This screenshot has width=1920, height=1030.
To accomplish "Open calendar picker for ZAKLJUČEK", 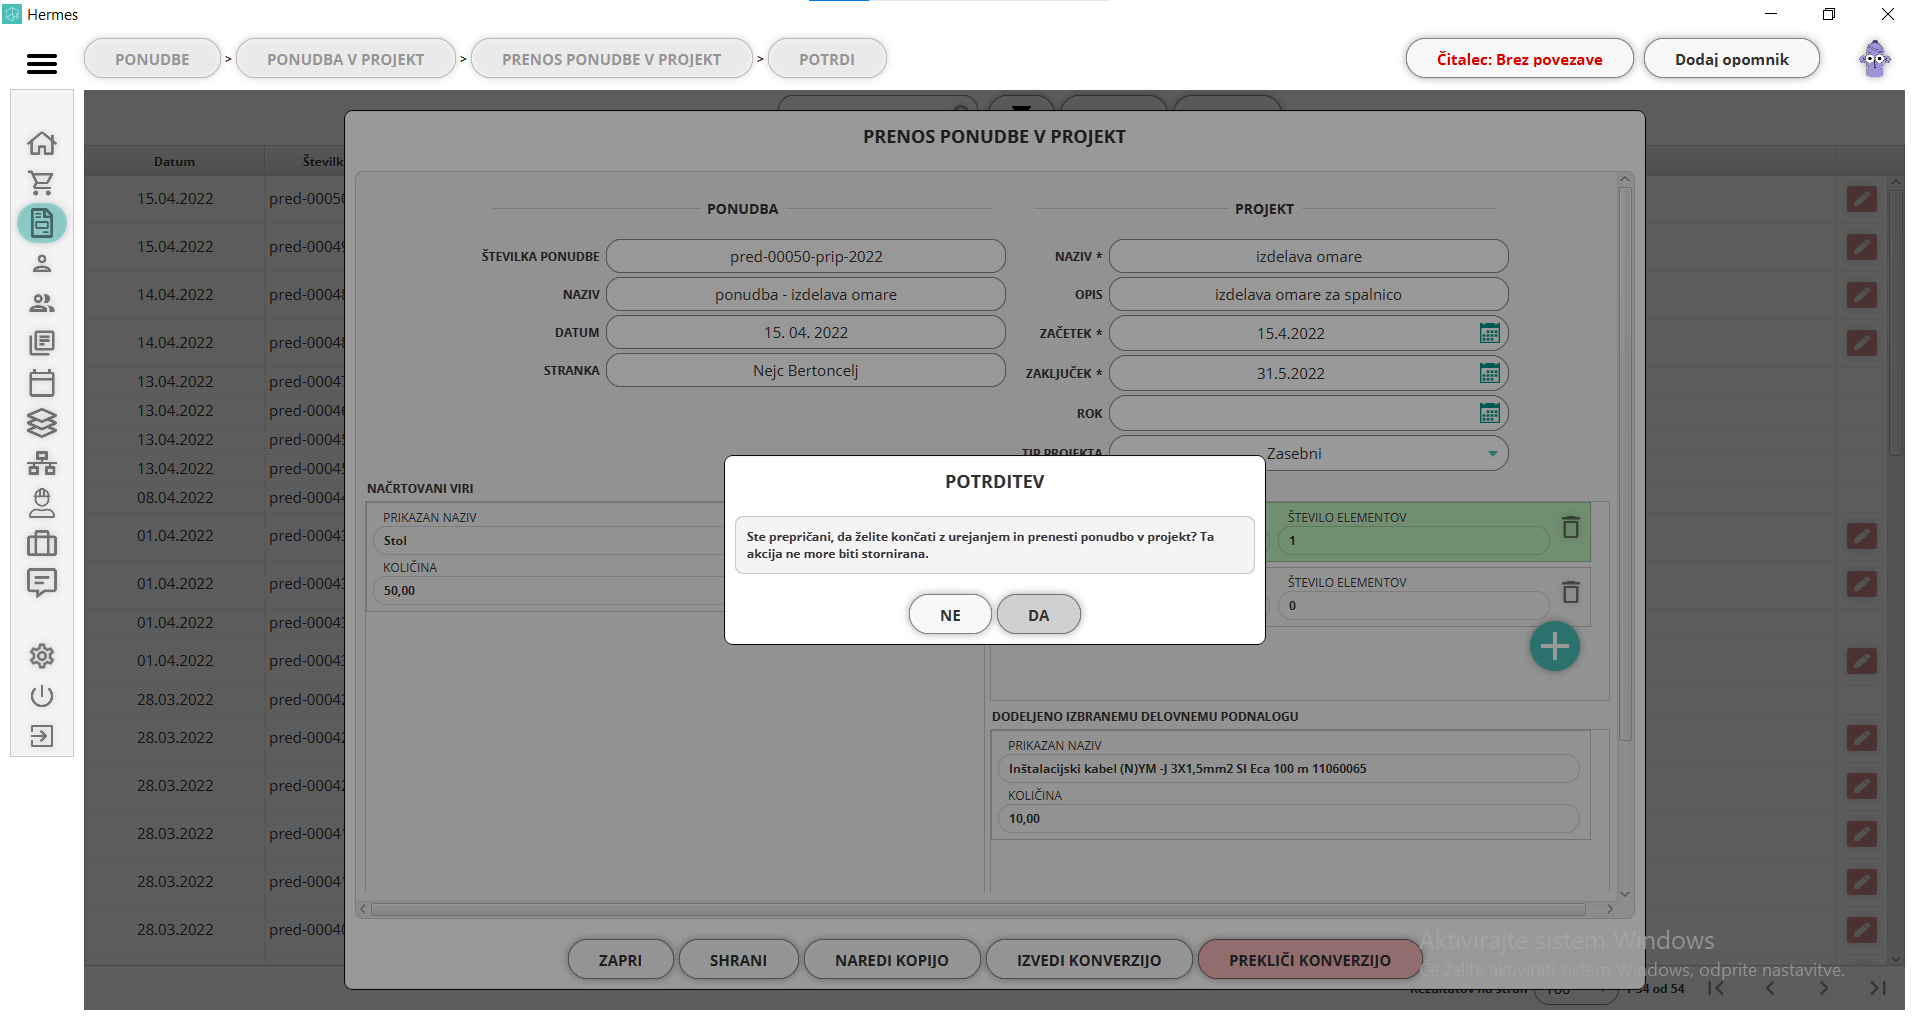I will 1489,373.
